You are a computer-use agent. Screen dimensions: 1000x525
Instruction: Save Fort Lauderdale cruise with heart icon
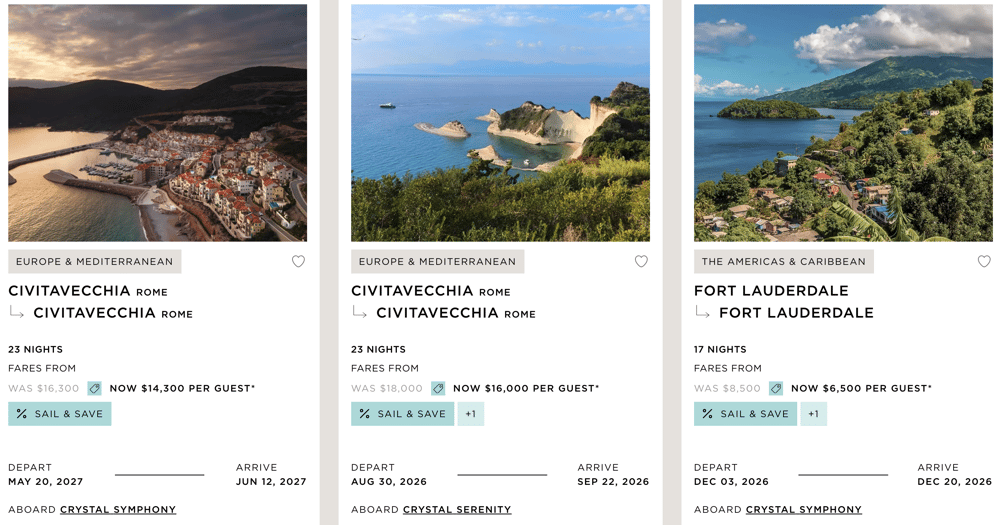point(984,262)
